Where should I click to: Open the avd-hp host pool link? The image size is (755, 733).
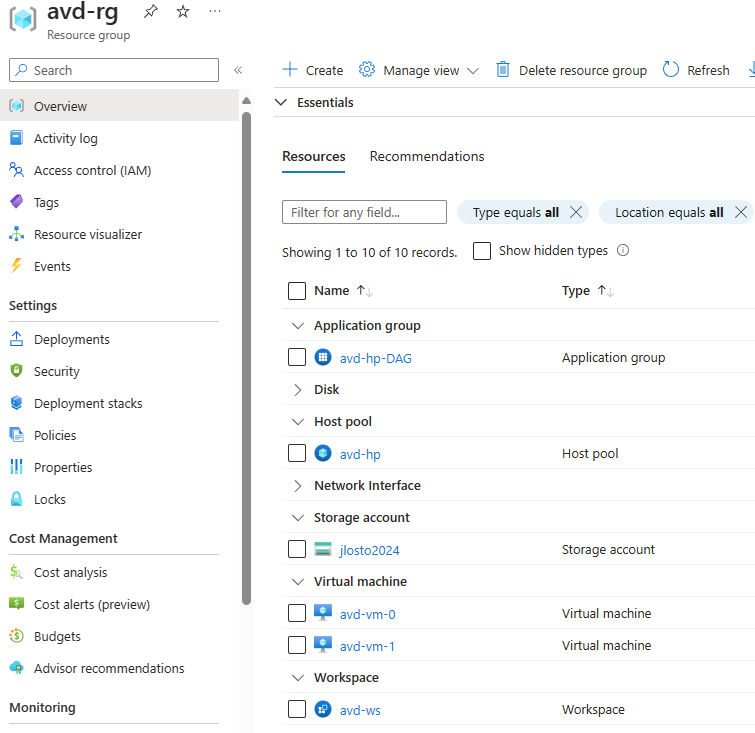(360, 454)
